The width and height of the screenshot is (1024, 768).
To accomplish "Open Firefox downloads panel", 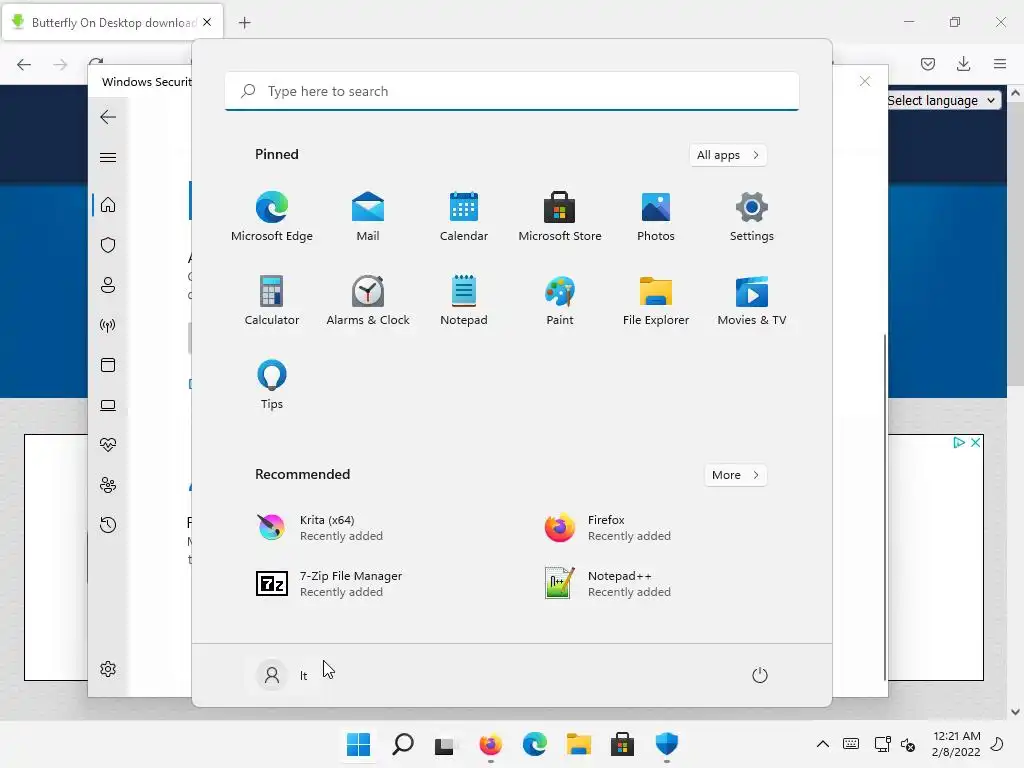I will coord(963,64).
